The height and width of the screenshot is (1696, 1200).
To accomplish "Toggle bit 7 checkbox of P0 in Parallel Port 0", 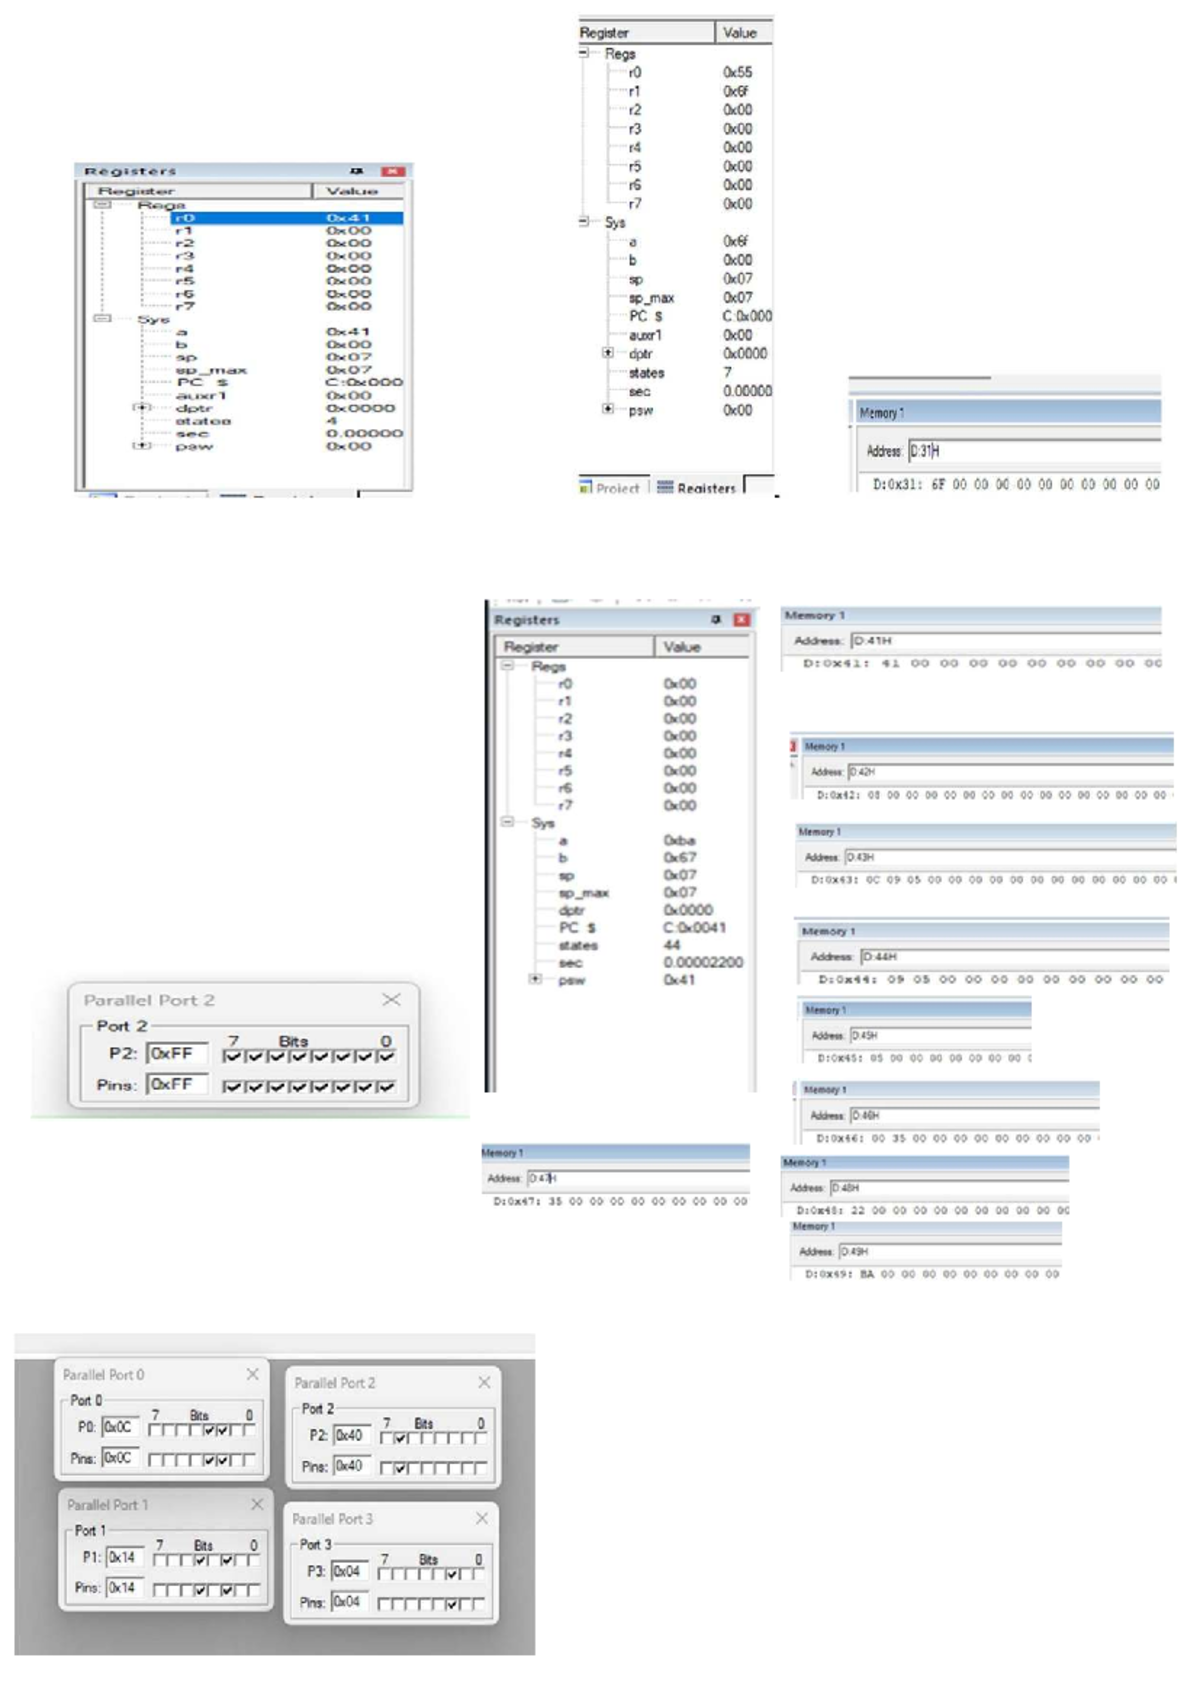I will tap(154, 1430).
